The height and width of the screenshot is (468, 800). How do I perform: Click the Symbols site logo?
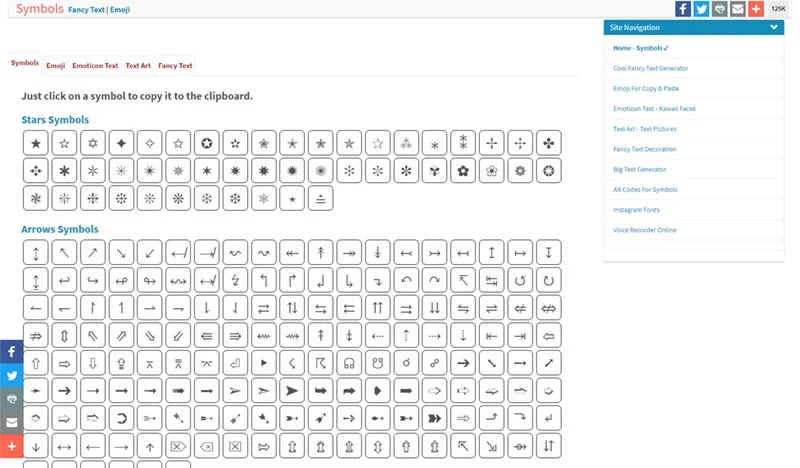coord(40,9)
